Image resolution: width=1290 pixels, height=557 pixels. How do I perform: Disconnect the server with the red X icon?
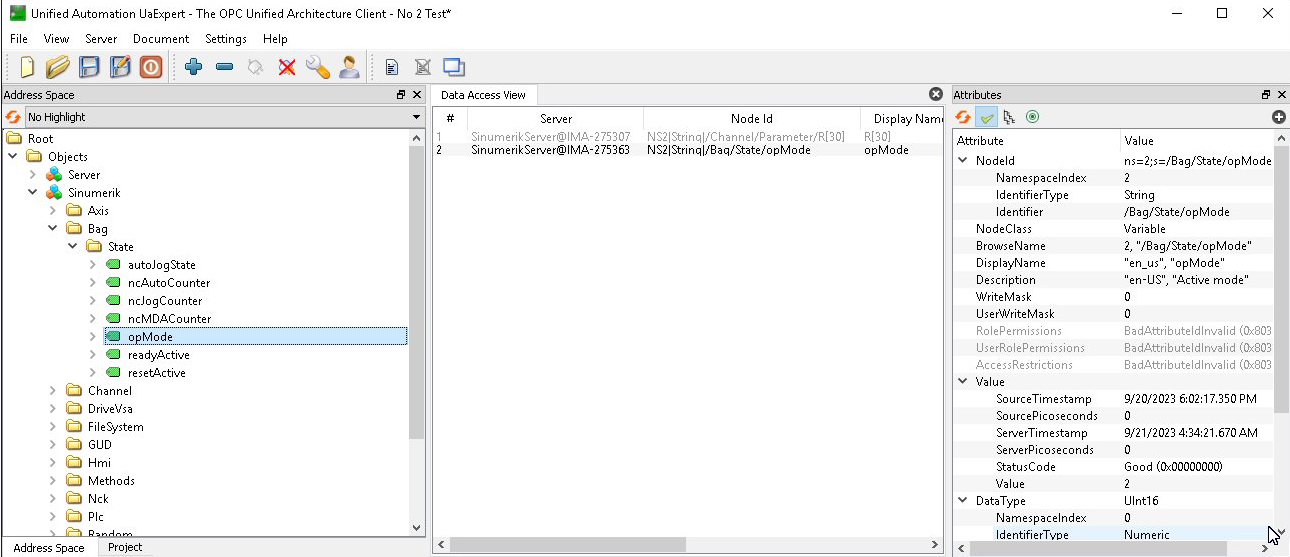pyautogui.click(x=287, y=67)
